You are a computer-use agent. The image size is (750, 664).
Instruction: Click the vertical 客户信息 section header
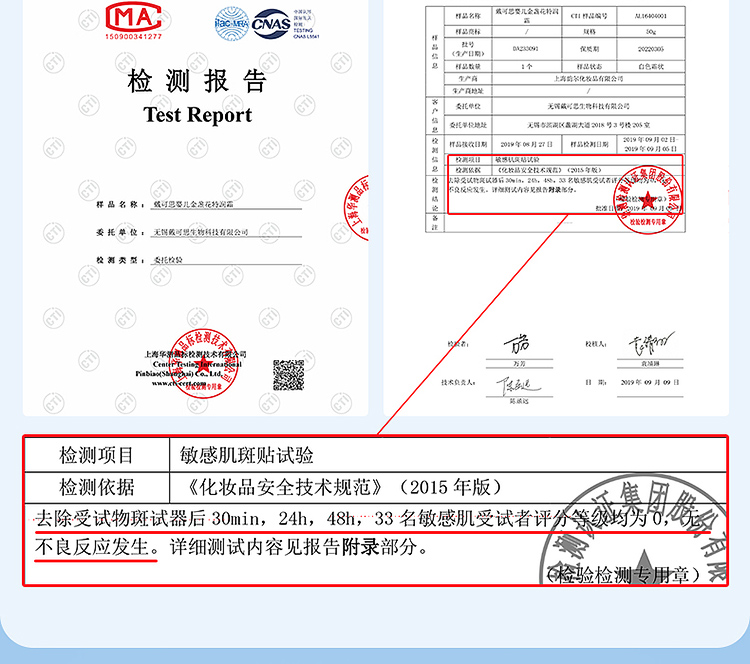pyautogui.click(x=435, y=116)
